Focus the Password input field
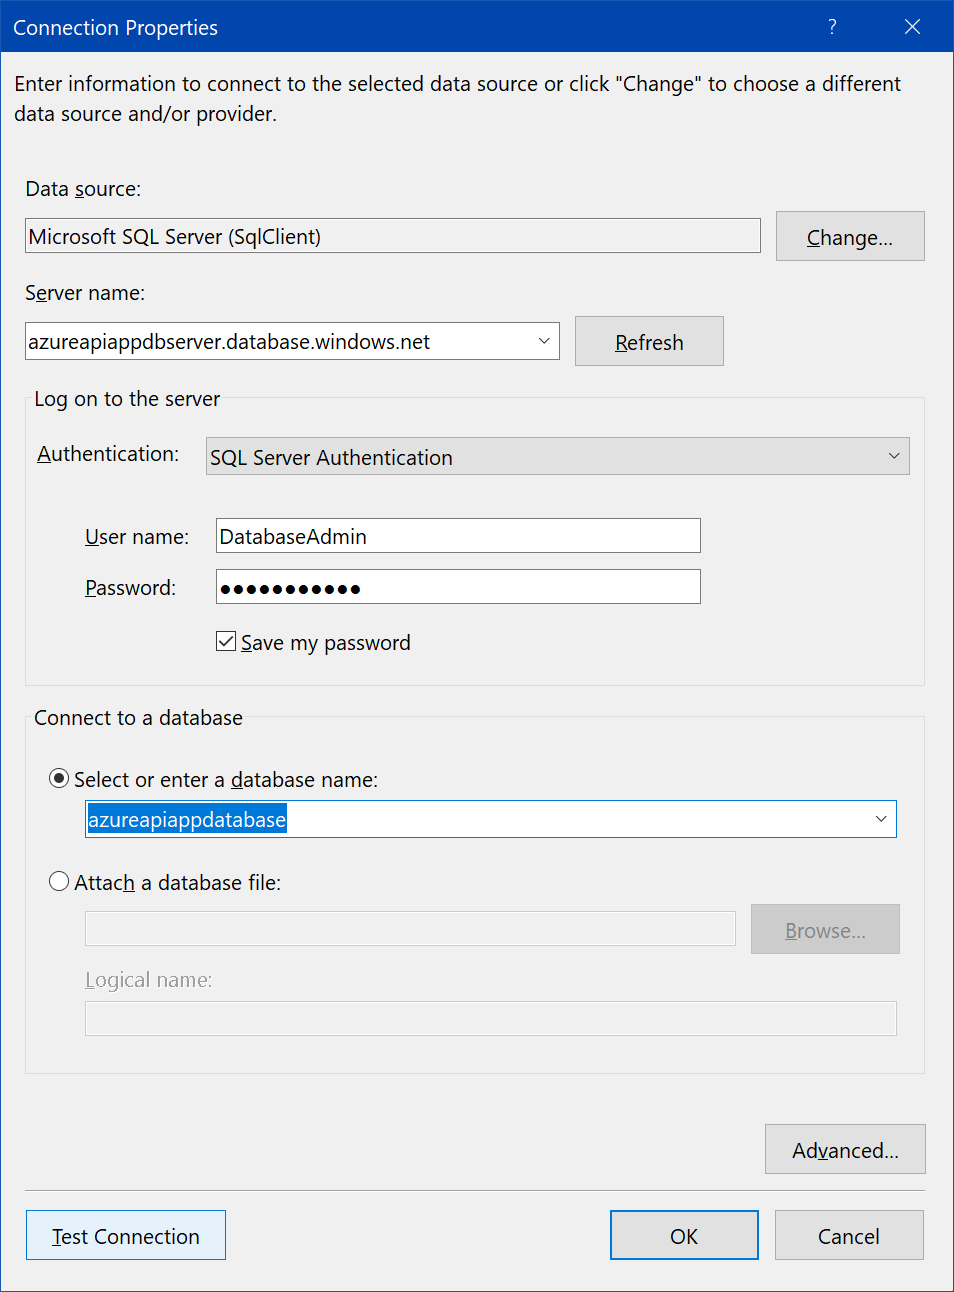Image resolution: width=954 pixels, height=1292 pixels. [457, 587]
